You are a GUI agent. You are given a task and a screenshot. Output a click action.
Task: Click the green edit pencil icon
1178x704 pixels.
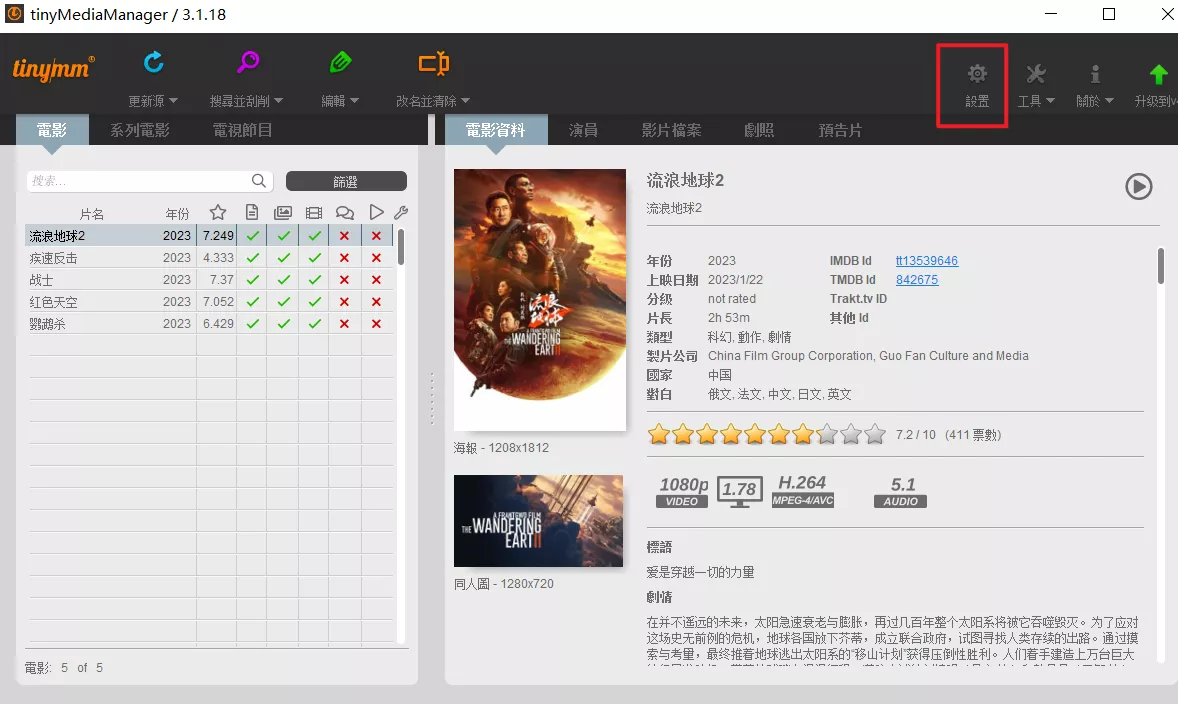click(340, 62)
